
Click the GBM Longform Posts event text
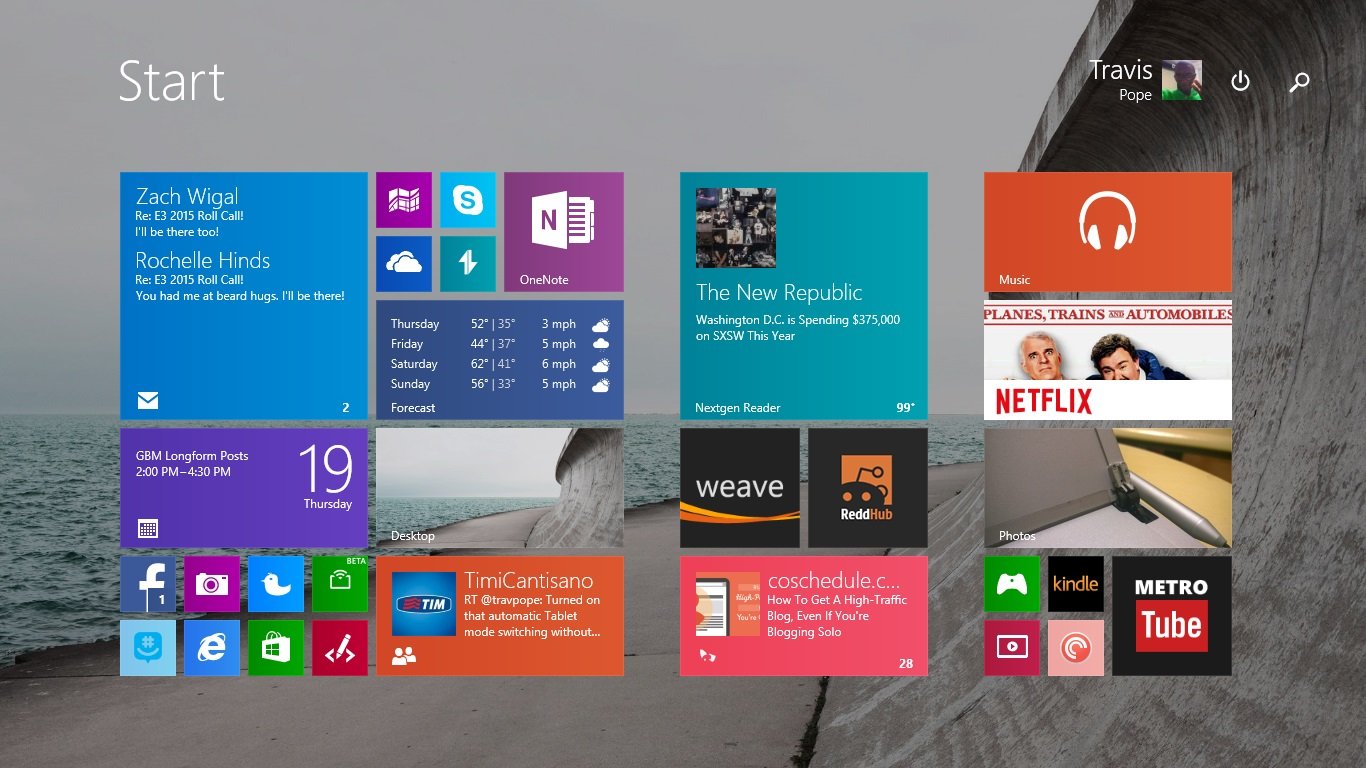pyautogui.click(x=192, y=456)
